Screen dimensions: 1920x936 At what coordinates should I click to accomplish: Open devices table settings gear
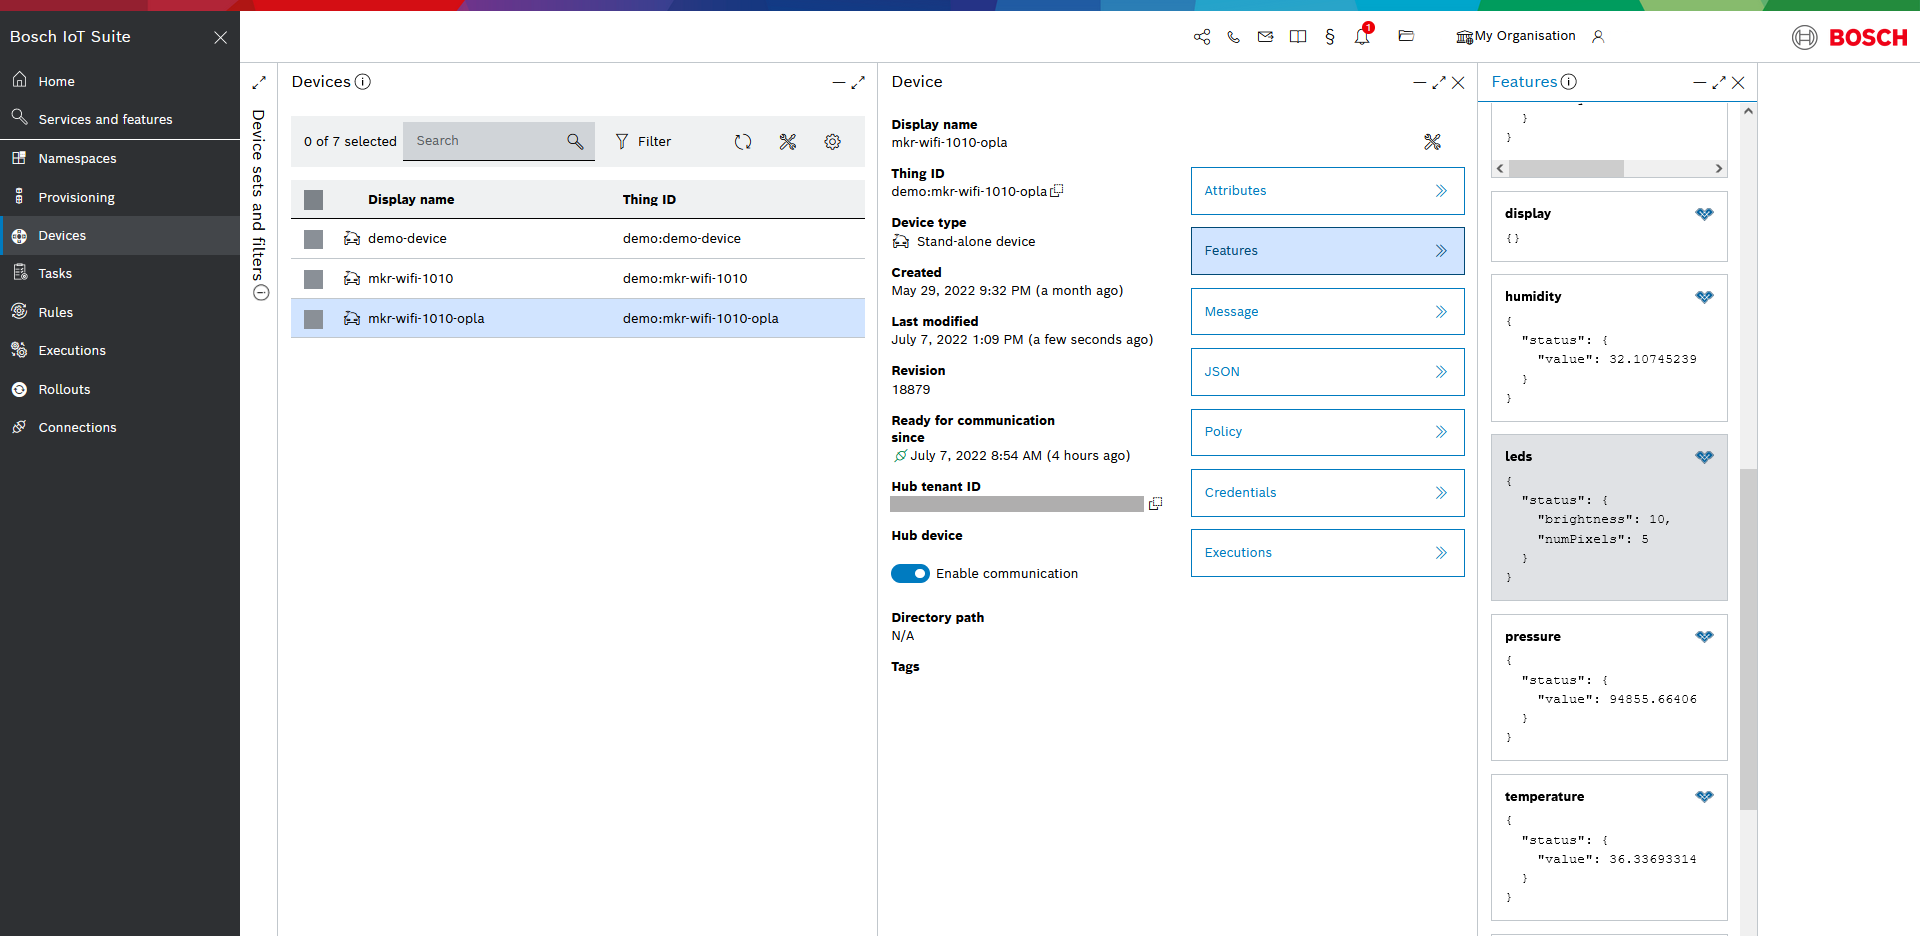tap(832, 142)
